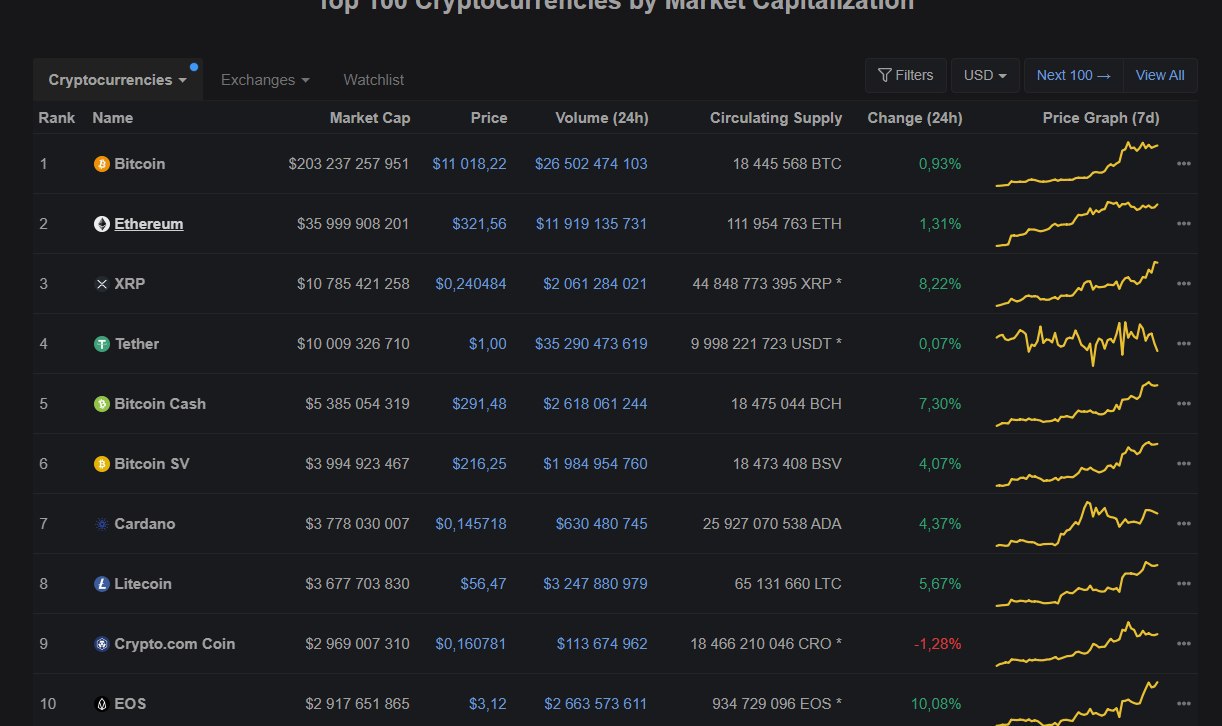Click the Cardano logo icon
Screen dimensions: 1222x726
click(101, 524)
